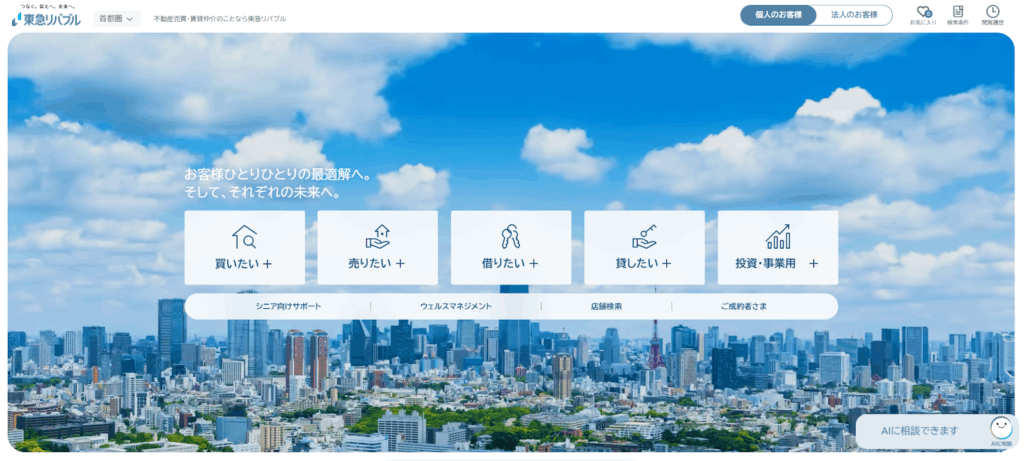Click the keys icon for 借りたい
The height and width of the screenshot is (461, 1024).
(510, 237)
